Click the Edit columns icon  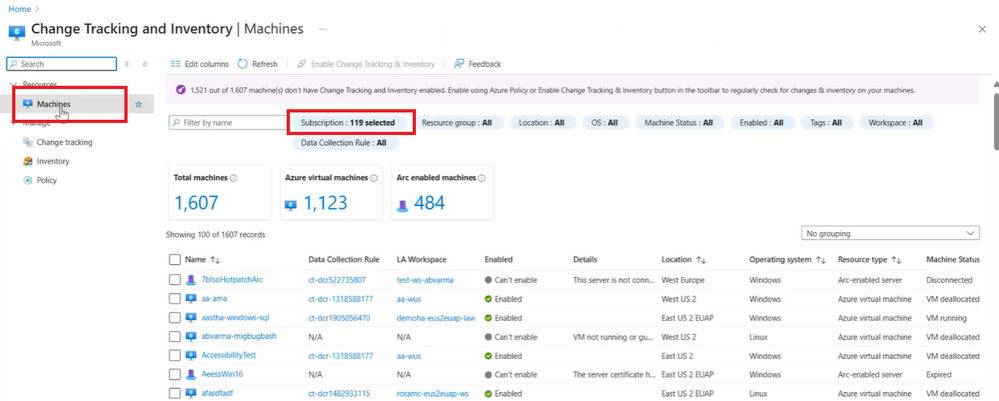(x=175, y=64)
